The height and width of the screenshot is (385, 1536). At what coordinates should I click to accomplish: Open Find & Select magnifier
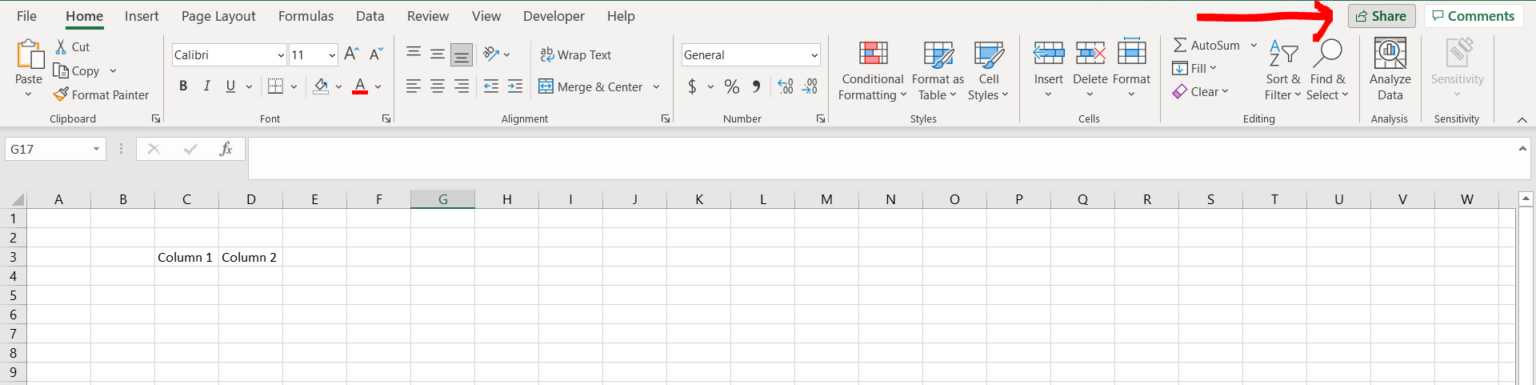tap(1328, 71)
